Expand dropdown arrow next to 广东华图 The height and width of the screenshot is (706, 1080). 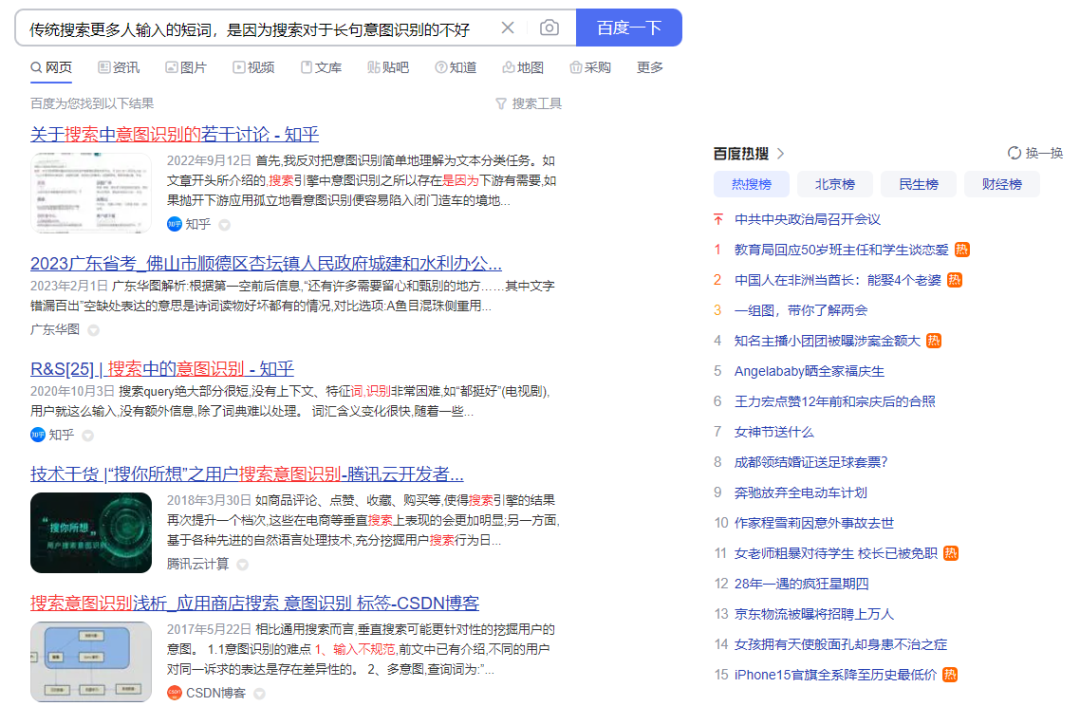(x=94, y=330)
